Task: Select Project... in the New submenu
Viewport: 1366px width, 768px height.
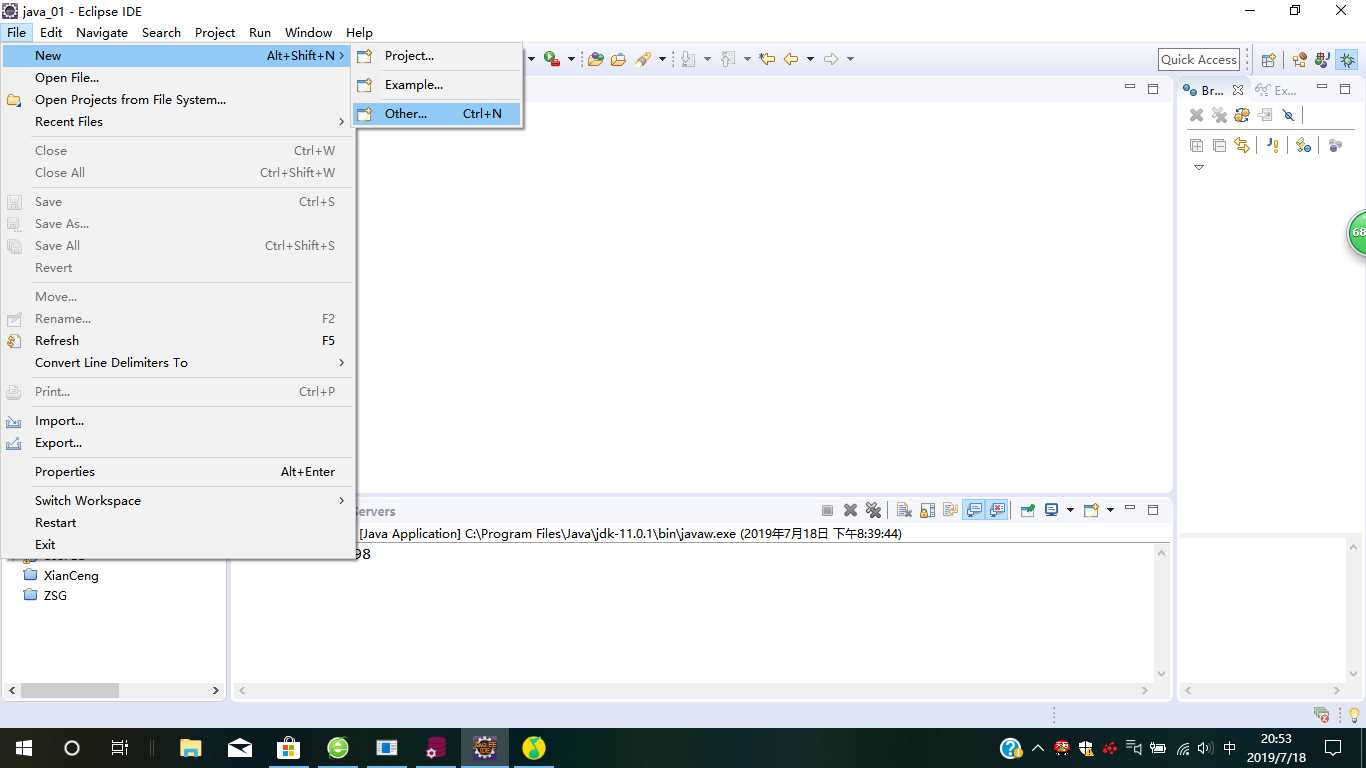Action: 437,56
